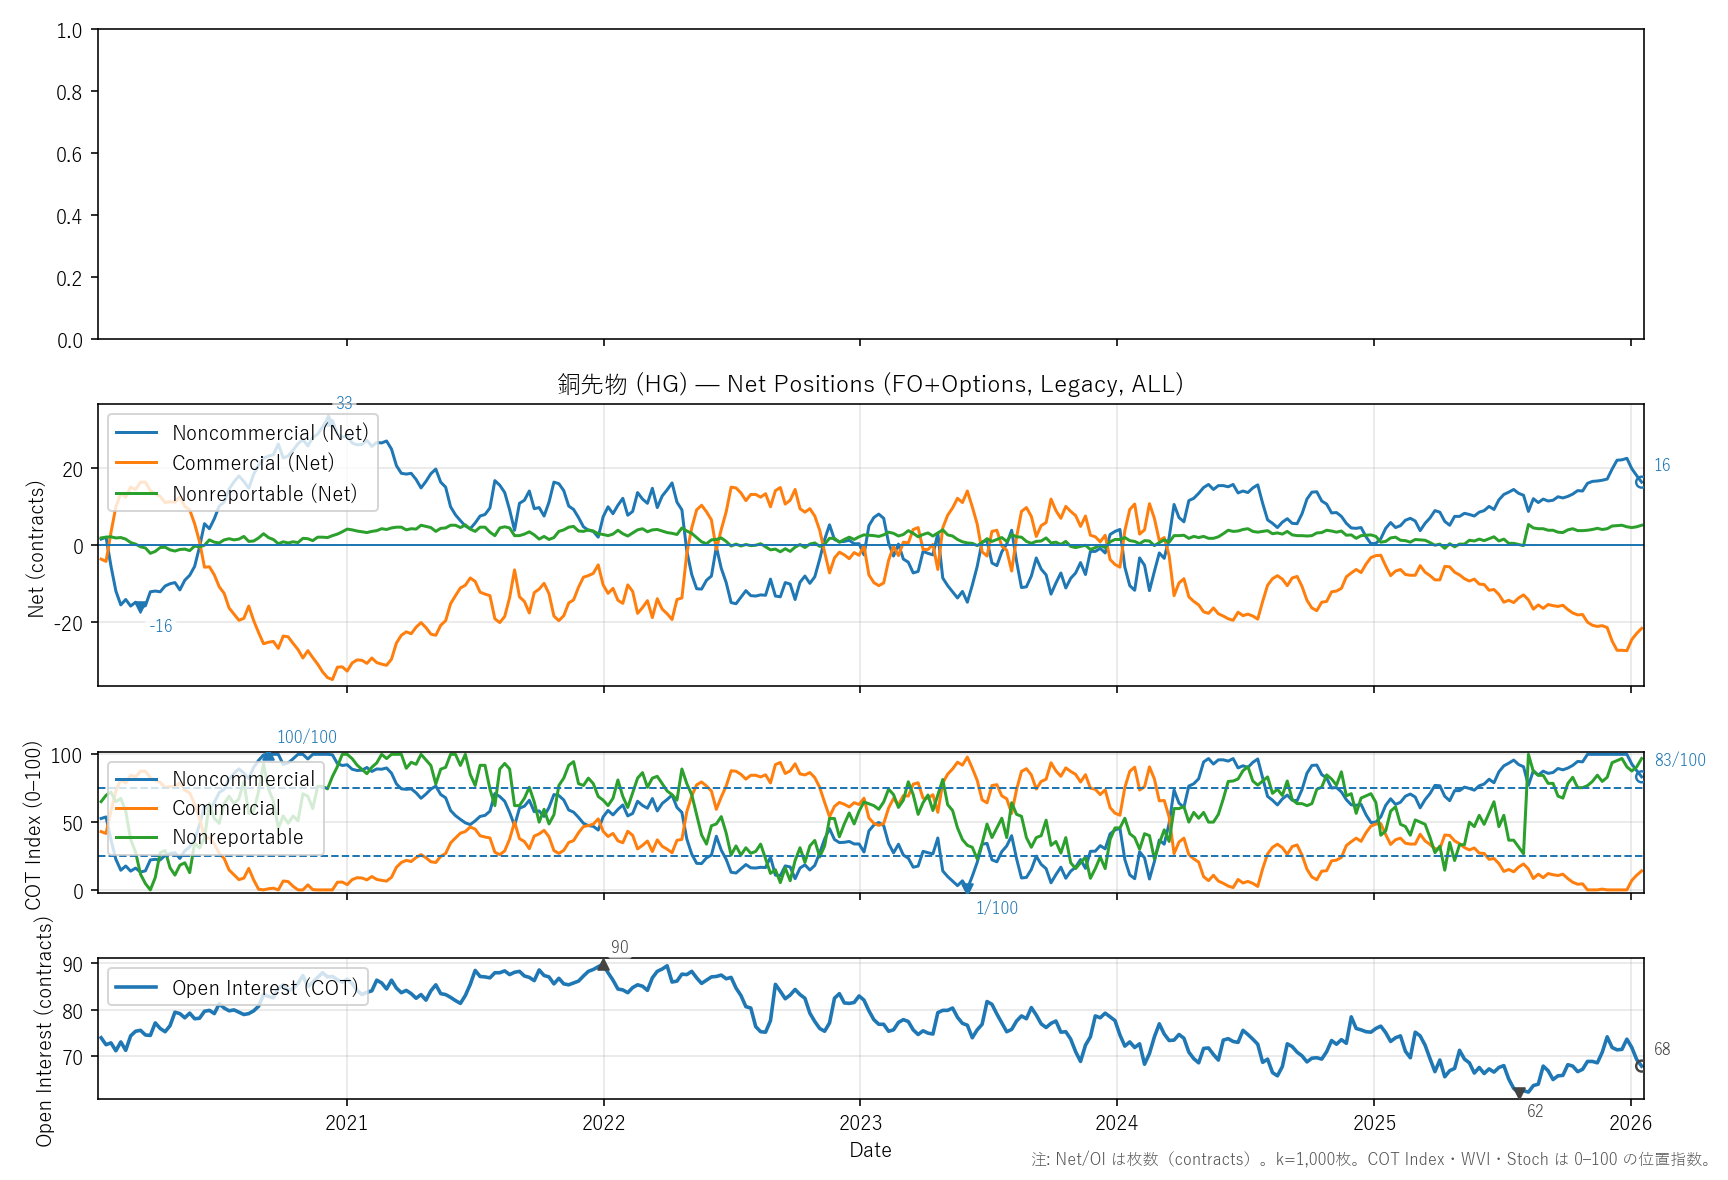Click the Net Positions chart title

click(x=870, y=384)
